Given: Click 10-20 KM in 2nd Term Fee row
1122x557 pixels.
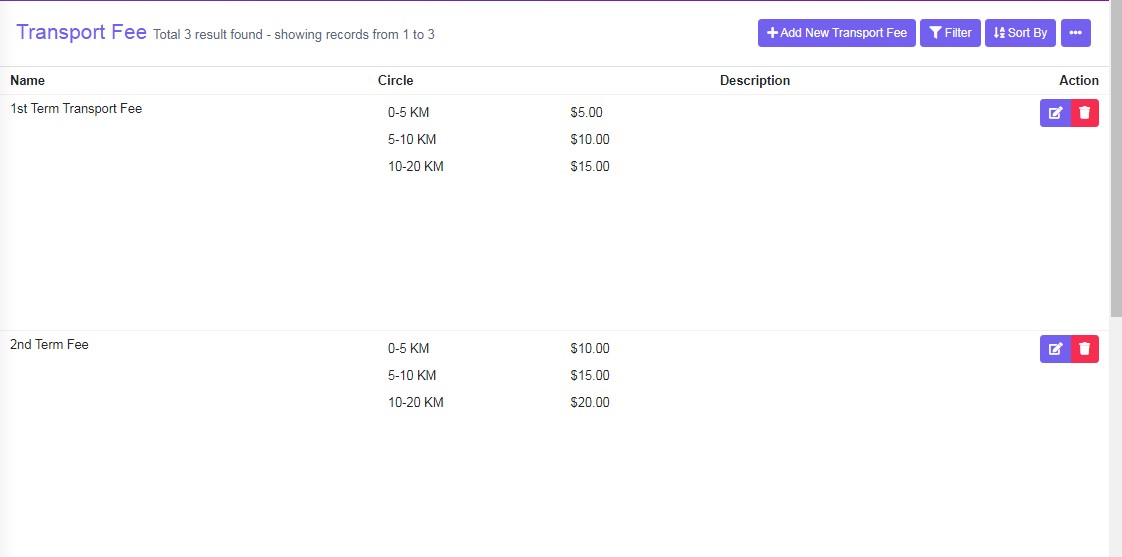Looking at the screenshot, I should pyautogui.click(x=416, y=403).
